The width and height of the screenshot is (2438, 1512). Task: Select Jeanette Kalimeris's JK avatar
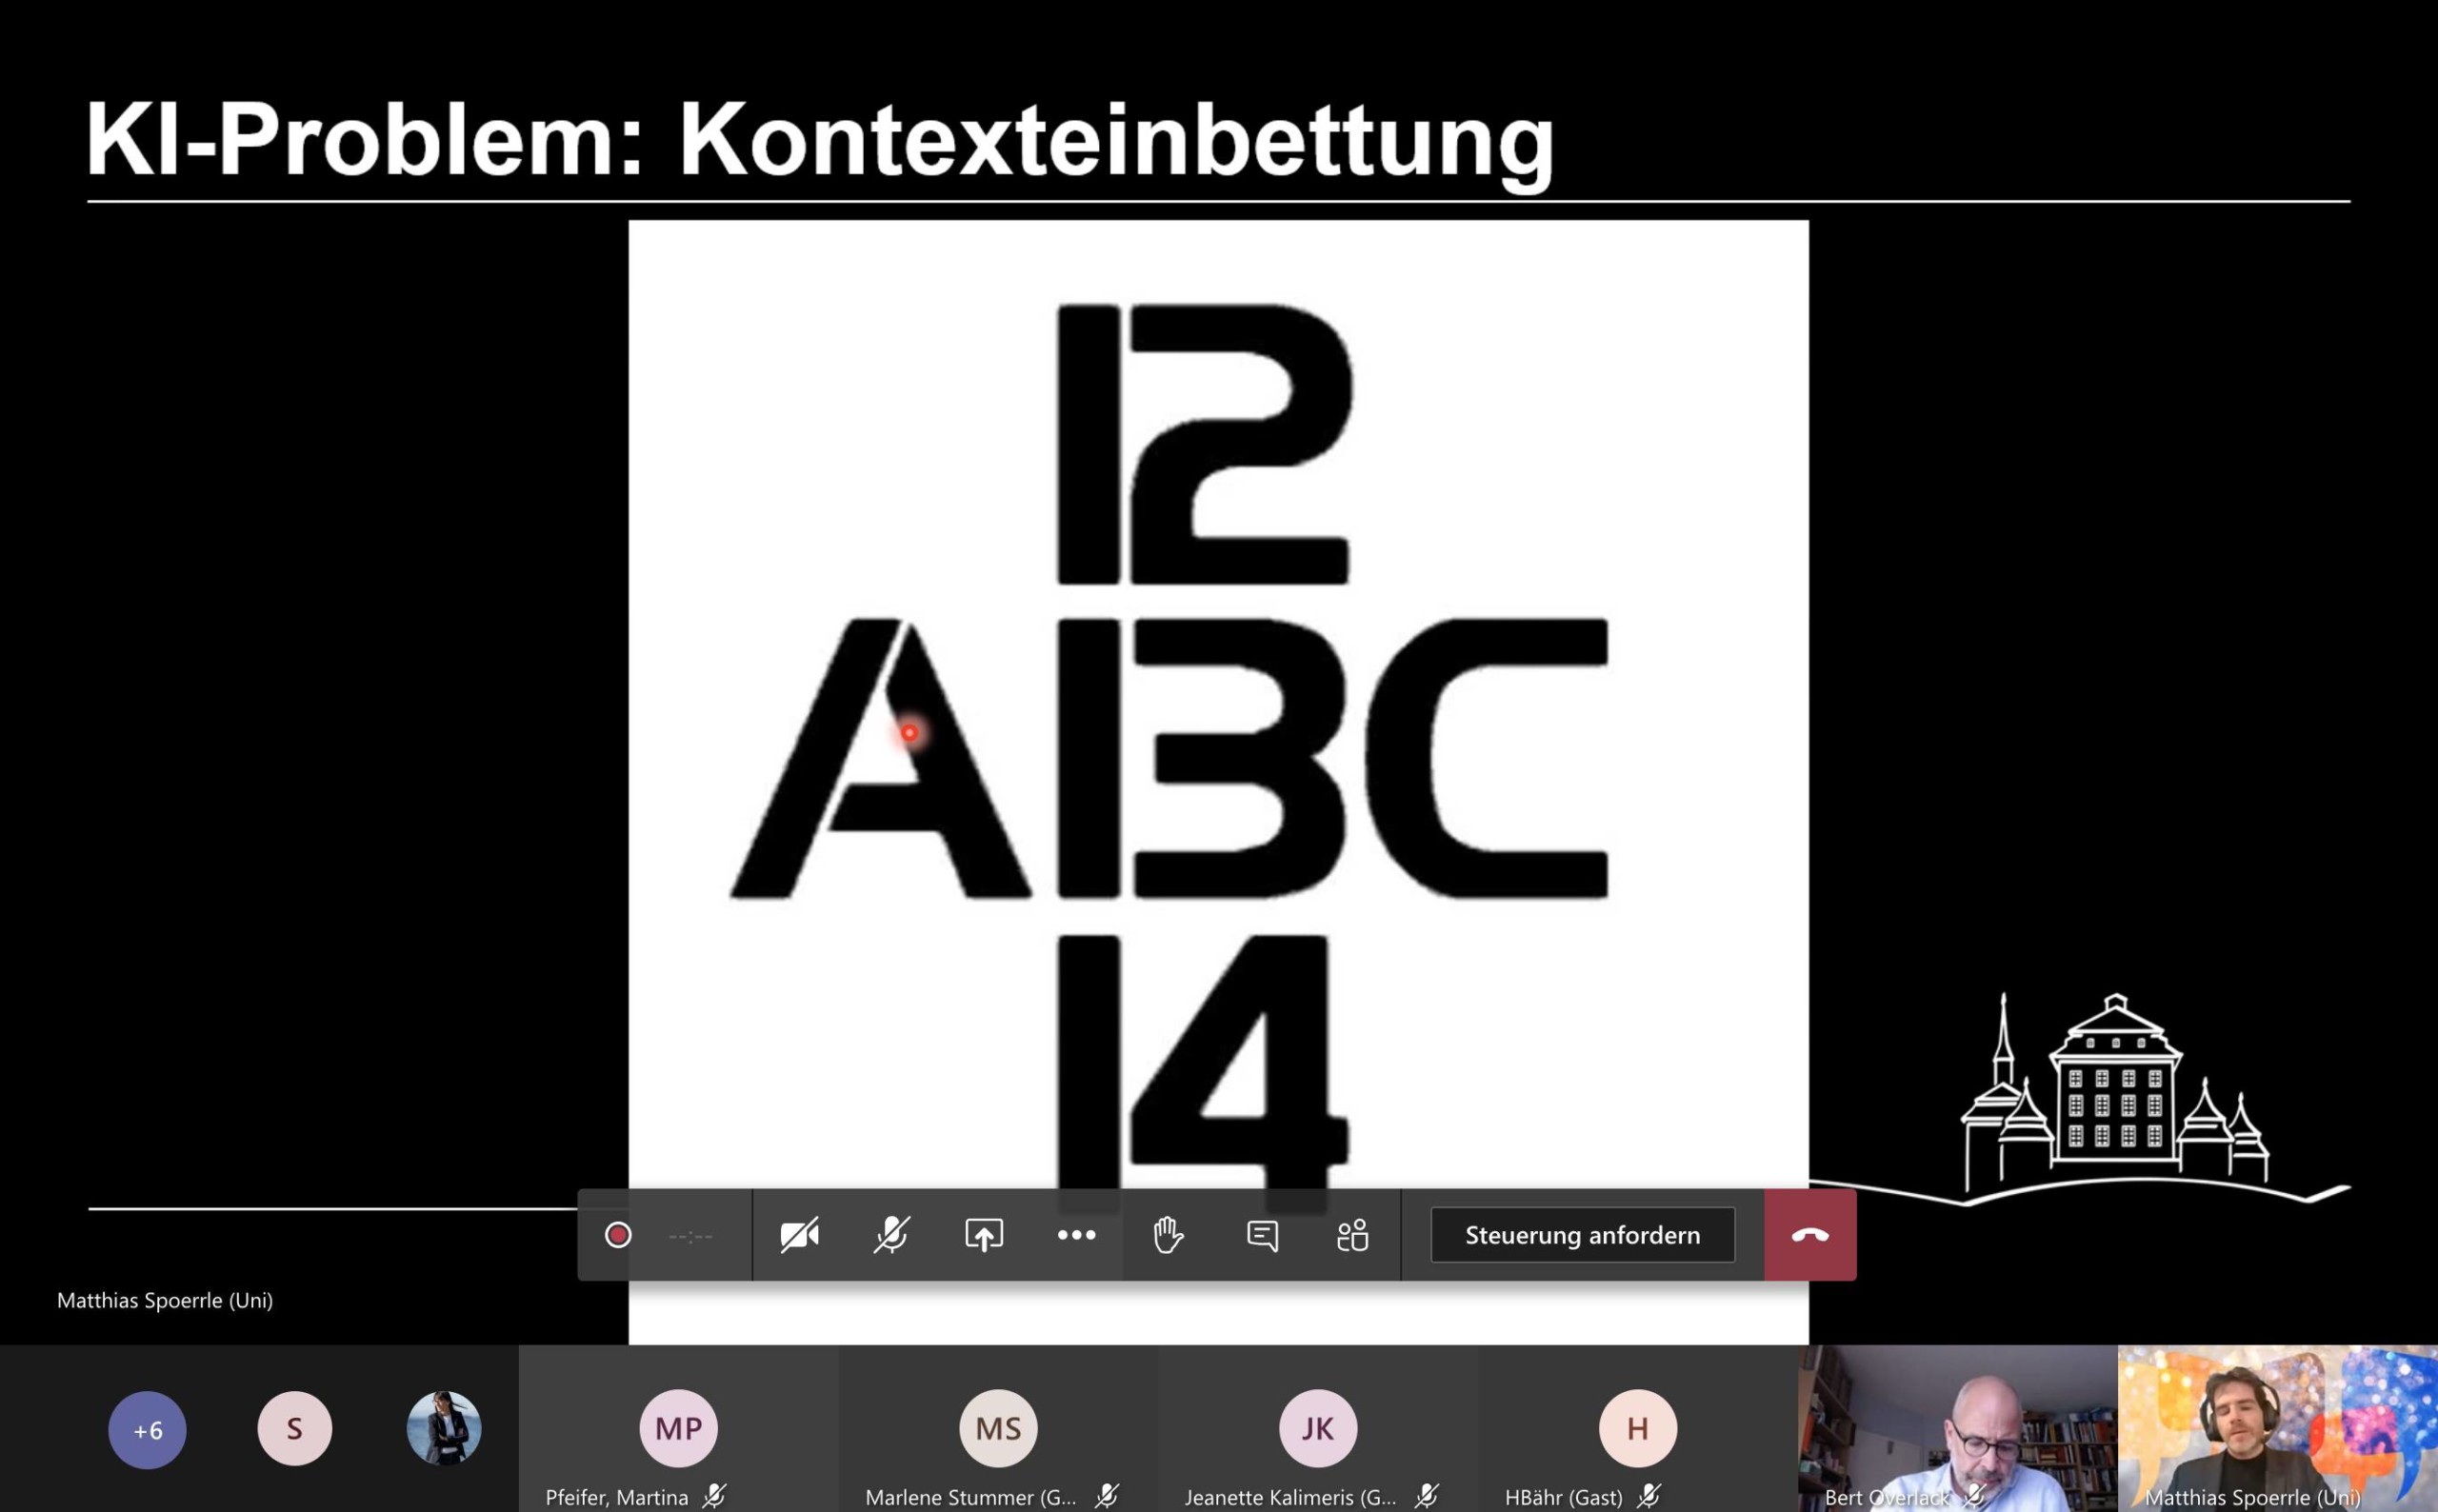click(x=1317, y=1428)
